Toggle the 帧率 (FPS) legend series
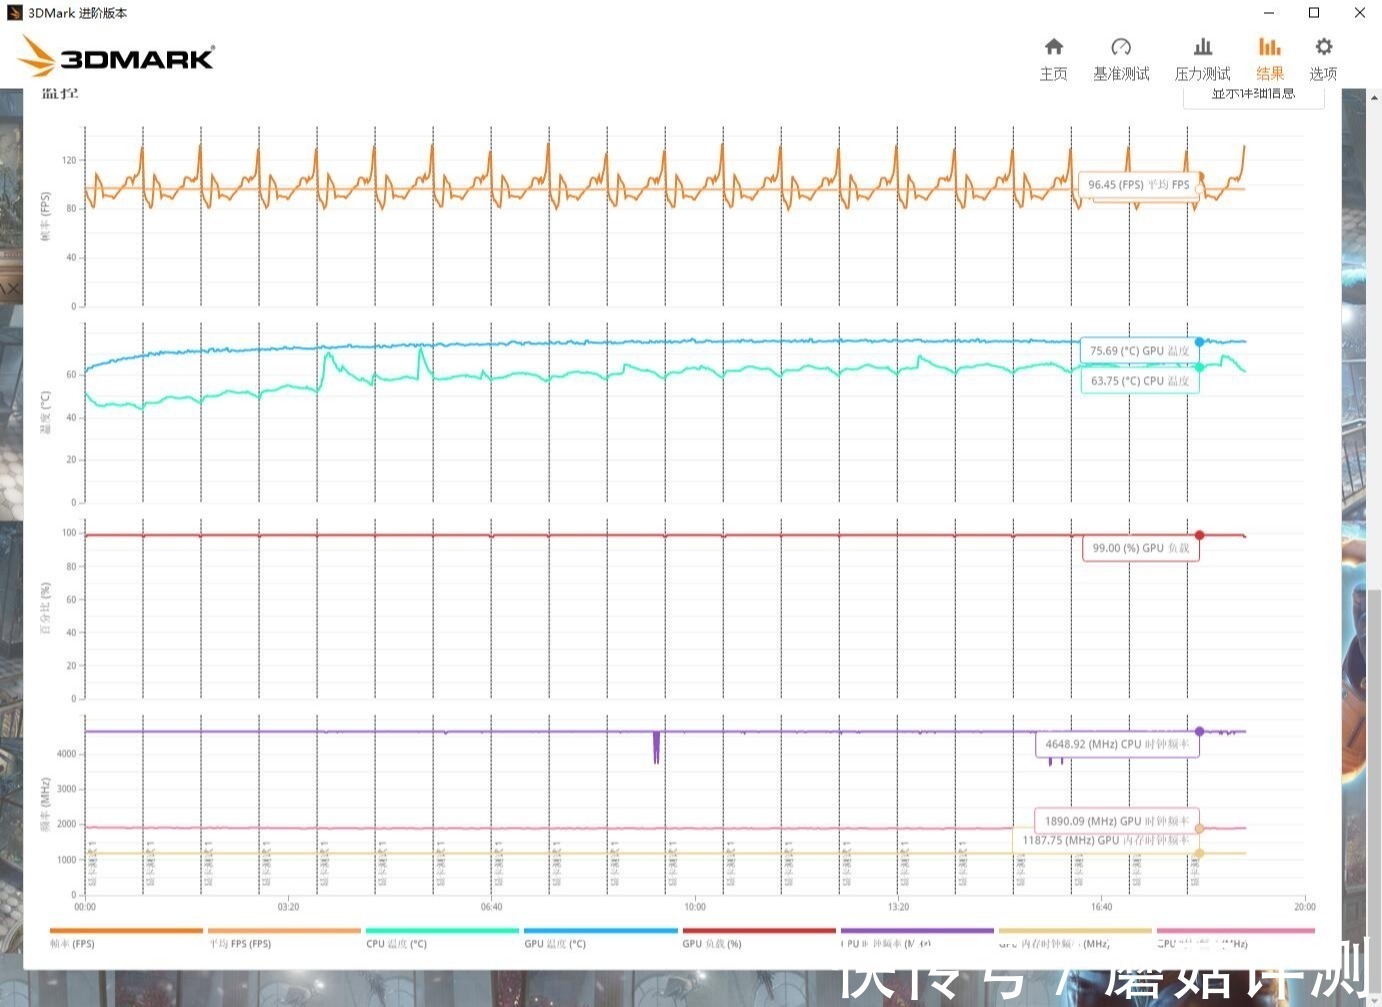Image resolution: width=1382 pixels, height=1007 pixels. (x=126, y=937)
